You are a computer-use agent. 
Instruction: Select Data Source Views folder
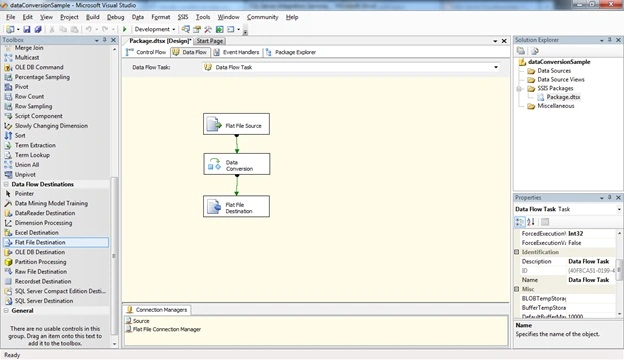(x=556, y=80)
